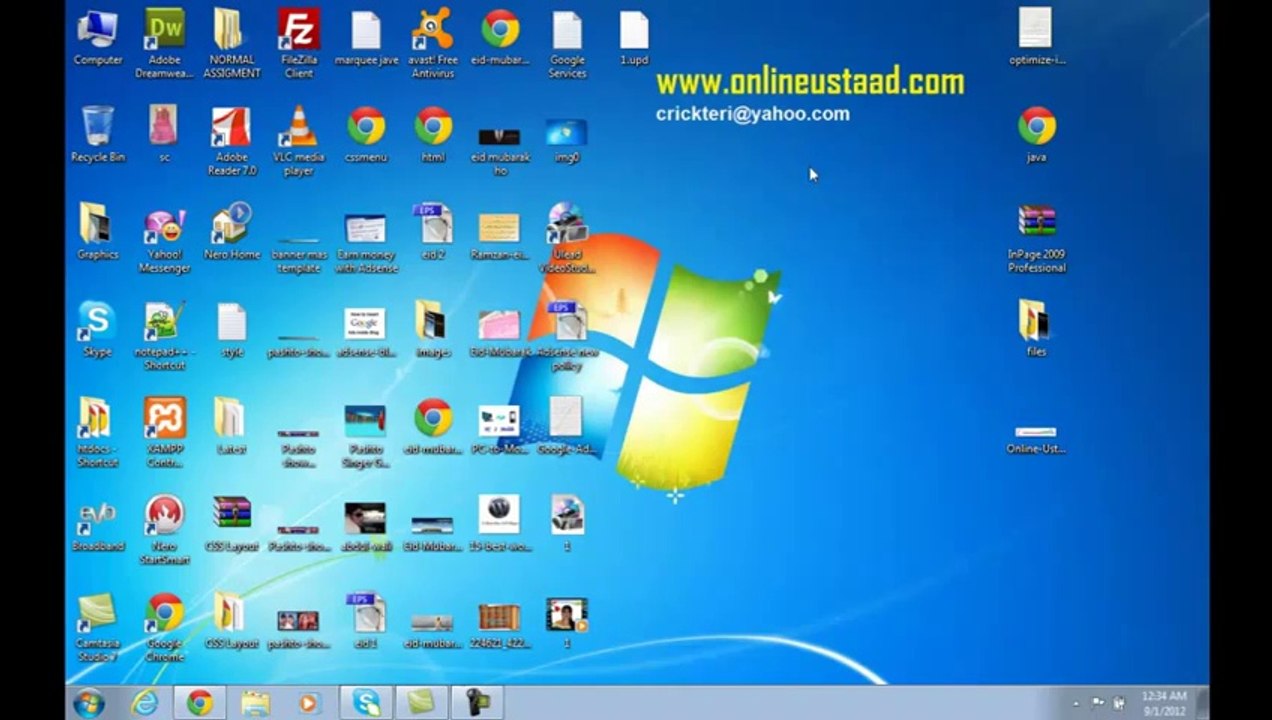Open Adobe Dreamweaver shortcut
Viewport: 1272px width, 720px height.
165,43
